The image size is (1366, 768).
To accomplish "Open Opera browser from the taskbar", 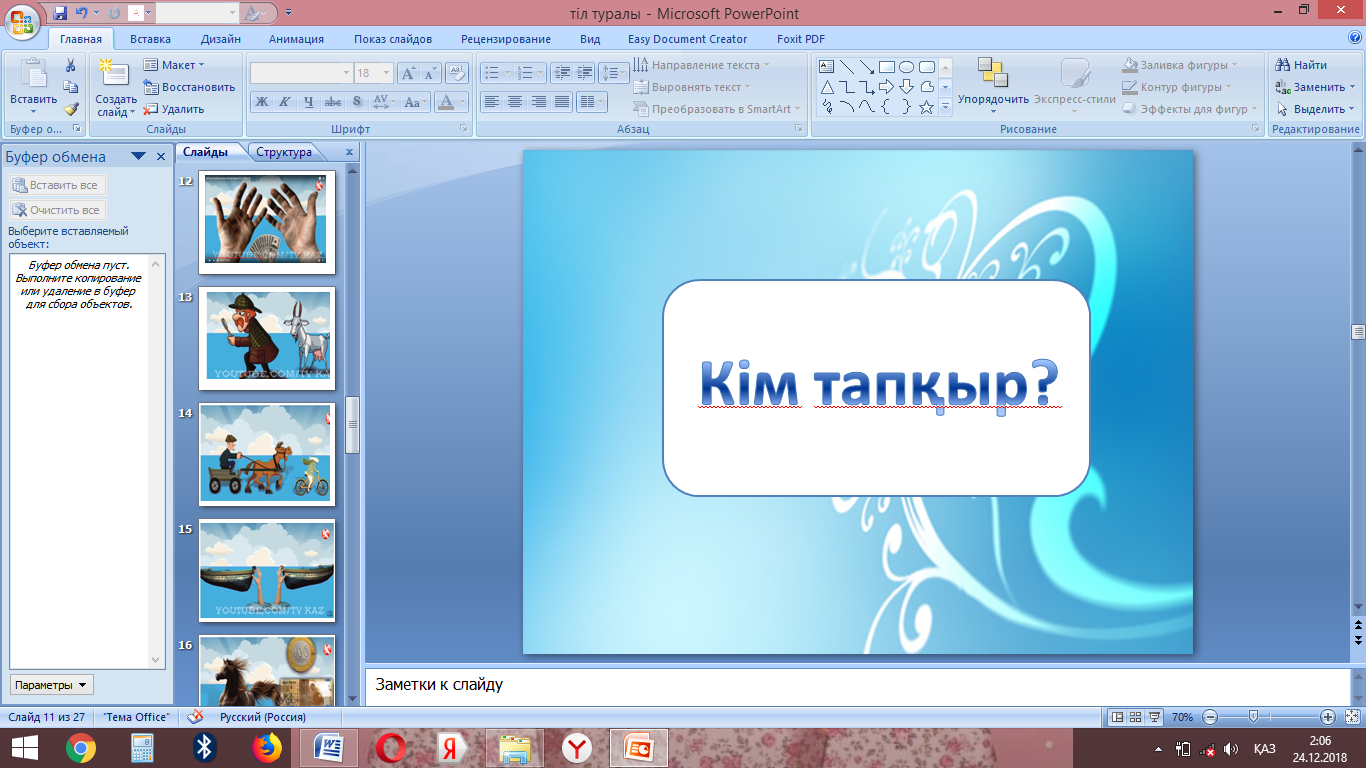I will pos(390,747).
